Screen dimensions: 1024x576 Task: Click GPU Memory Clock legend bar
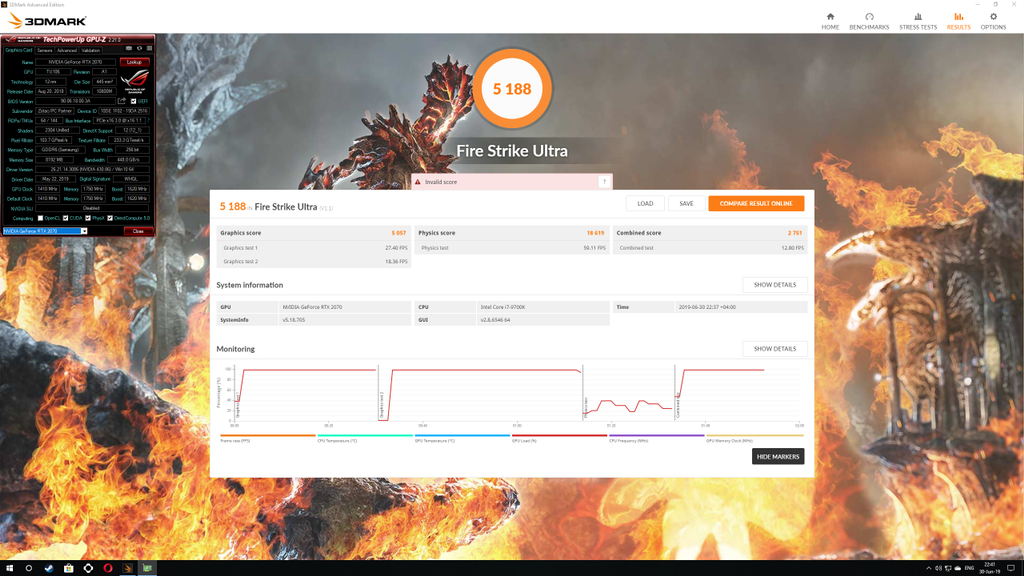tap(755, 436)
